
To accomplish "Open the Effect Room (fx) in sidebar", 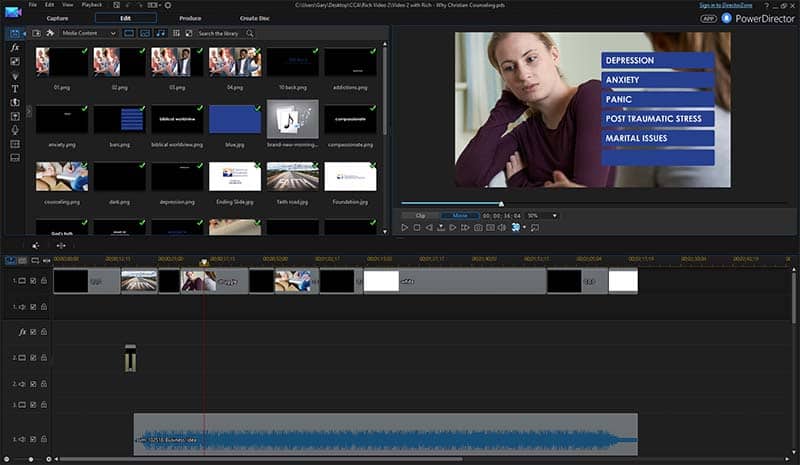I will click(x=15, y=47).
